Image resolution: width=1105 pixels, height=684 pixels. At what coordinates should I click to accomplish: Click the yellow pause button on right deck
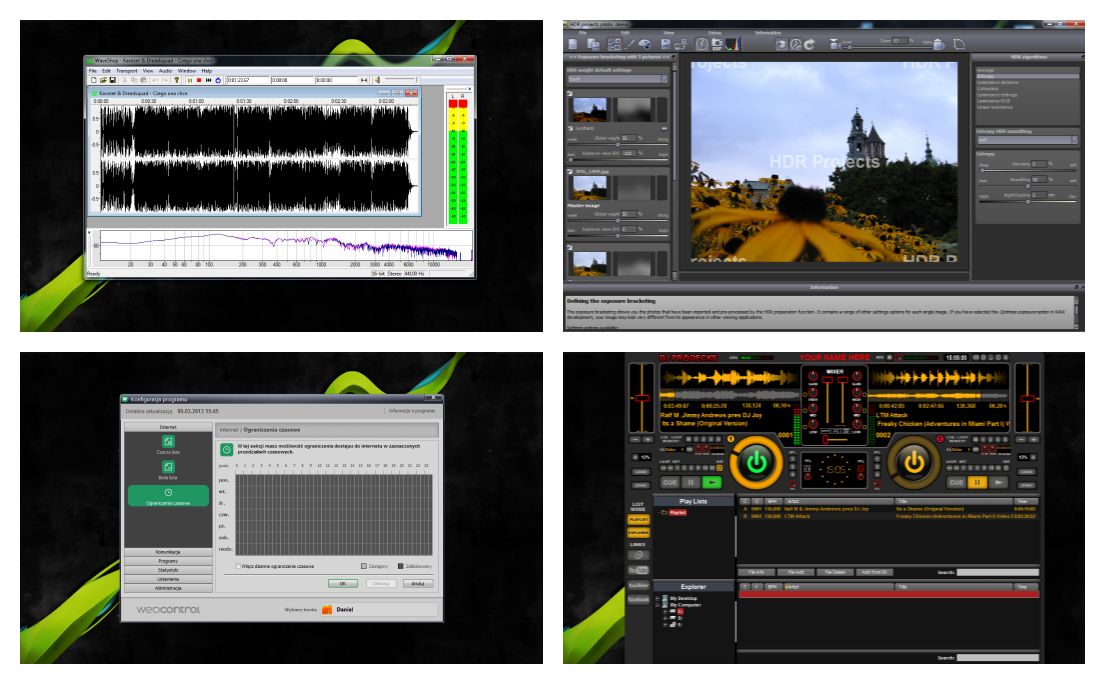977,483
